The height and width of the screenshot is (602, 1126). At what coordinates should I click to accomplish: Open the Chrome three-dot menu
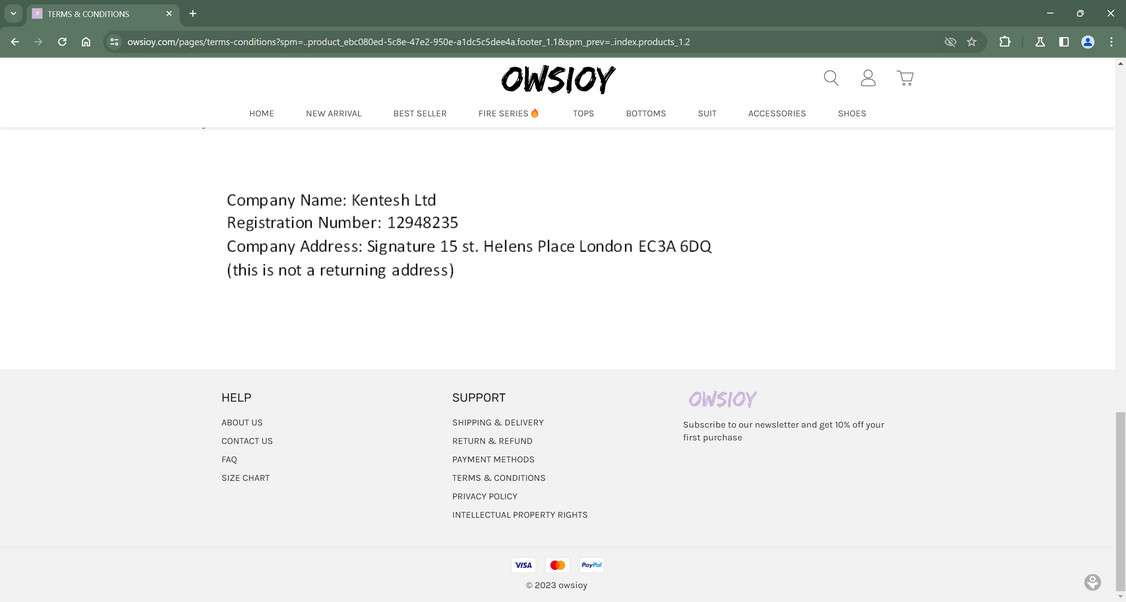(1110, 41)
